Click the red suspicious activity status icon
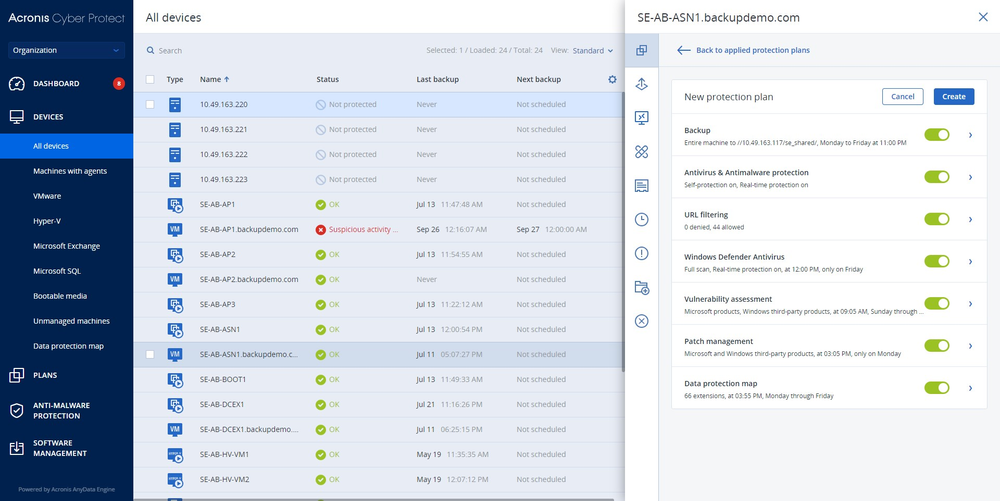The width and height of the screenshot is (1000, 501). pyautogui.click(x=321, y=229)
